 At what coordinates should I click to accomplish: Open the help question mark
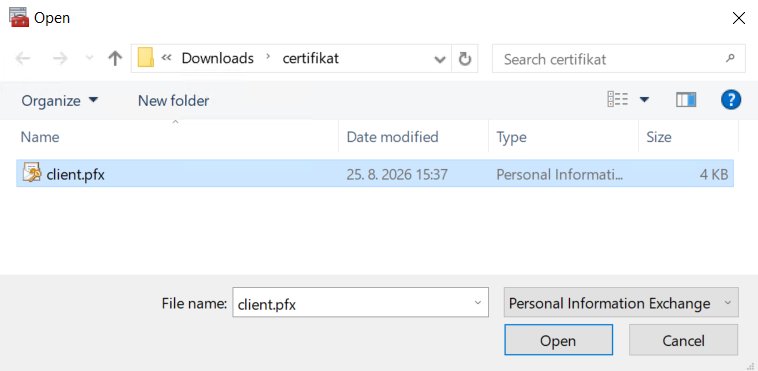730,100
